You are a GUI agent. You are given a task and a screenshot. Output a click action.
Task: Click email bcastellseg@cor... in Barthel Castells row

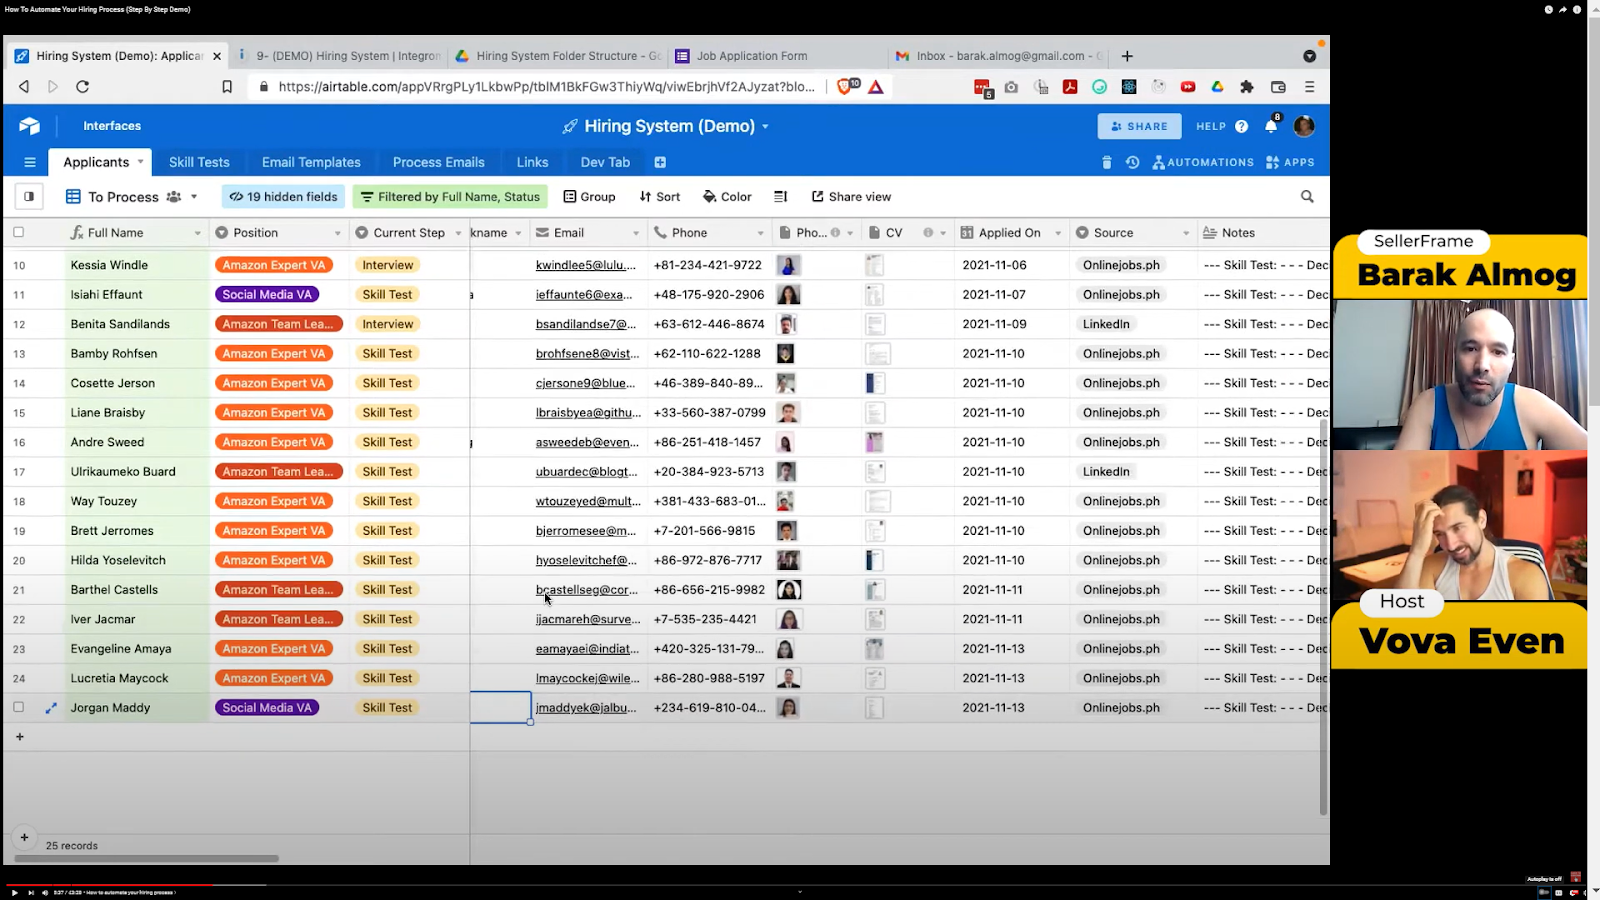pyautogui.click(x=586, y=590)
